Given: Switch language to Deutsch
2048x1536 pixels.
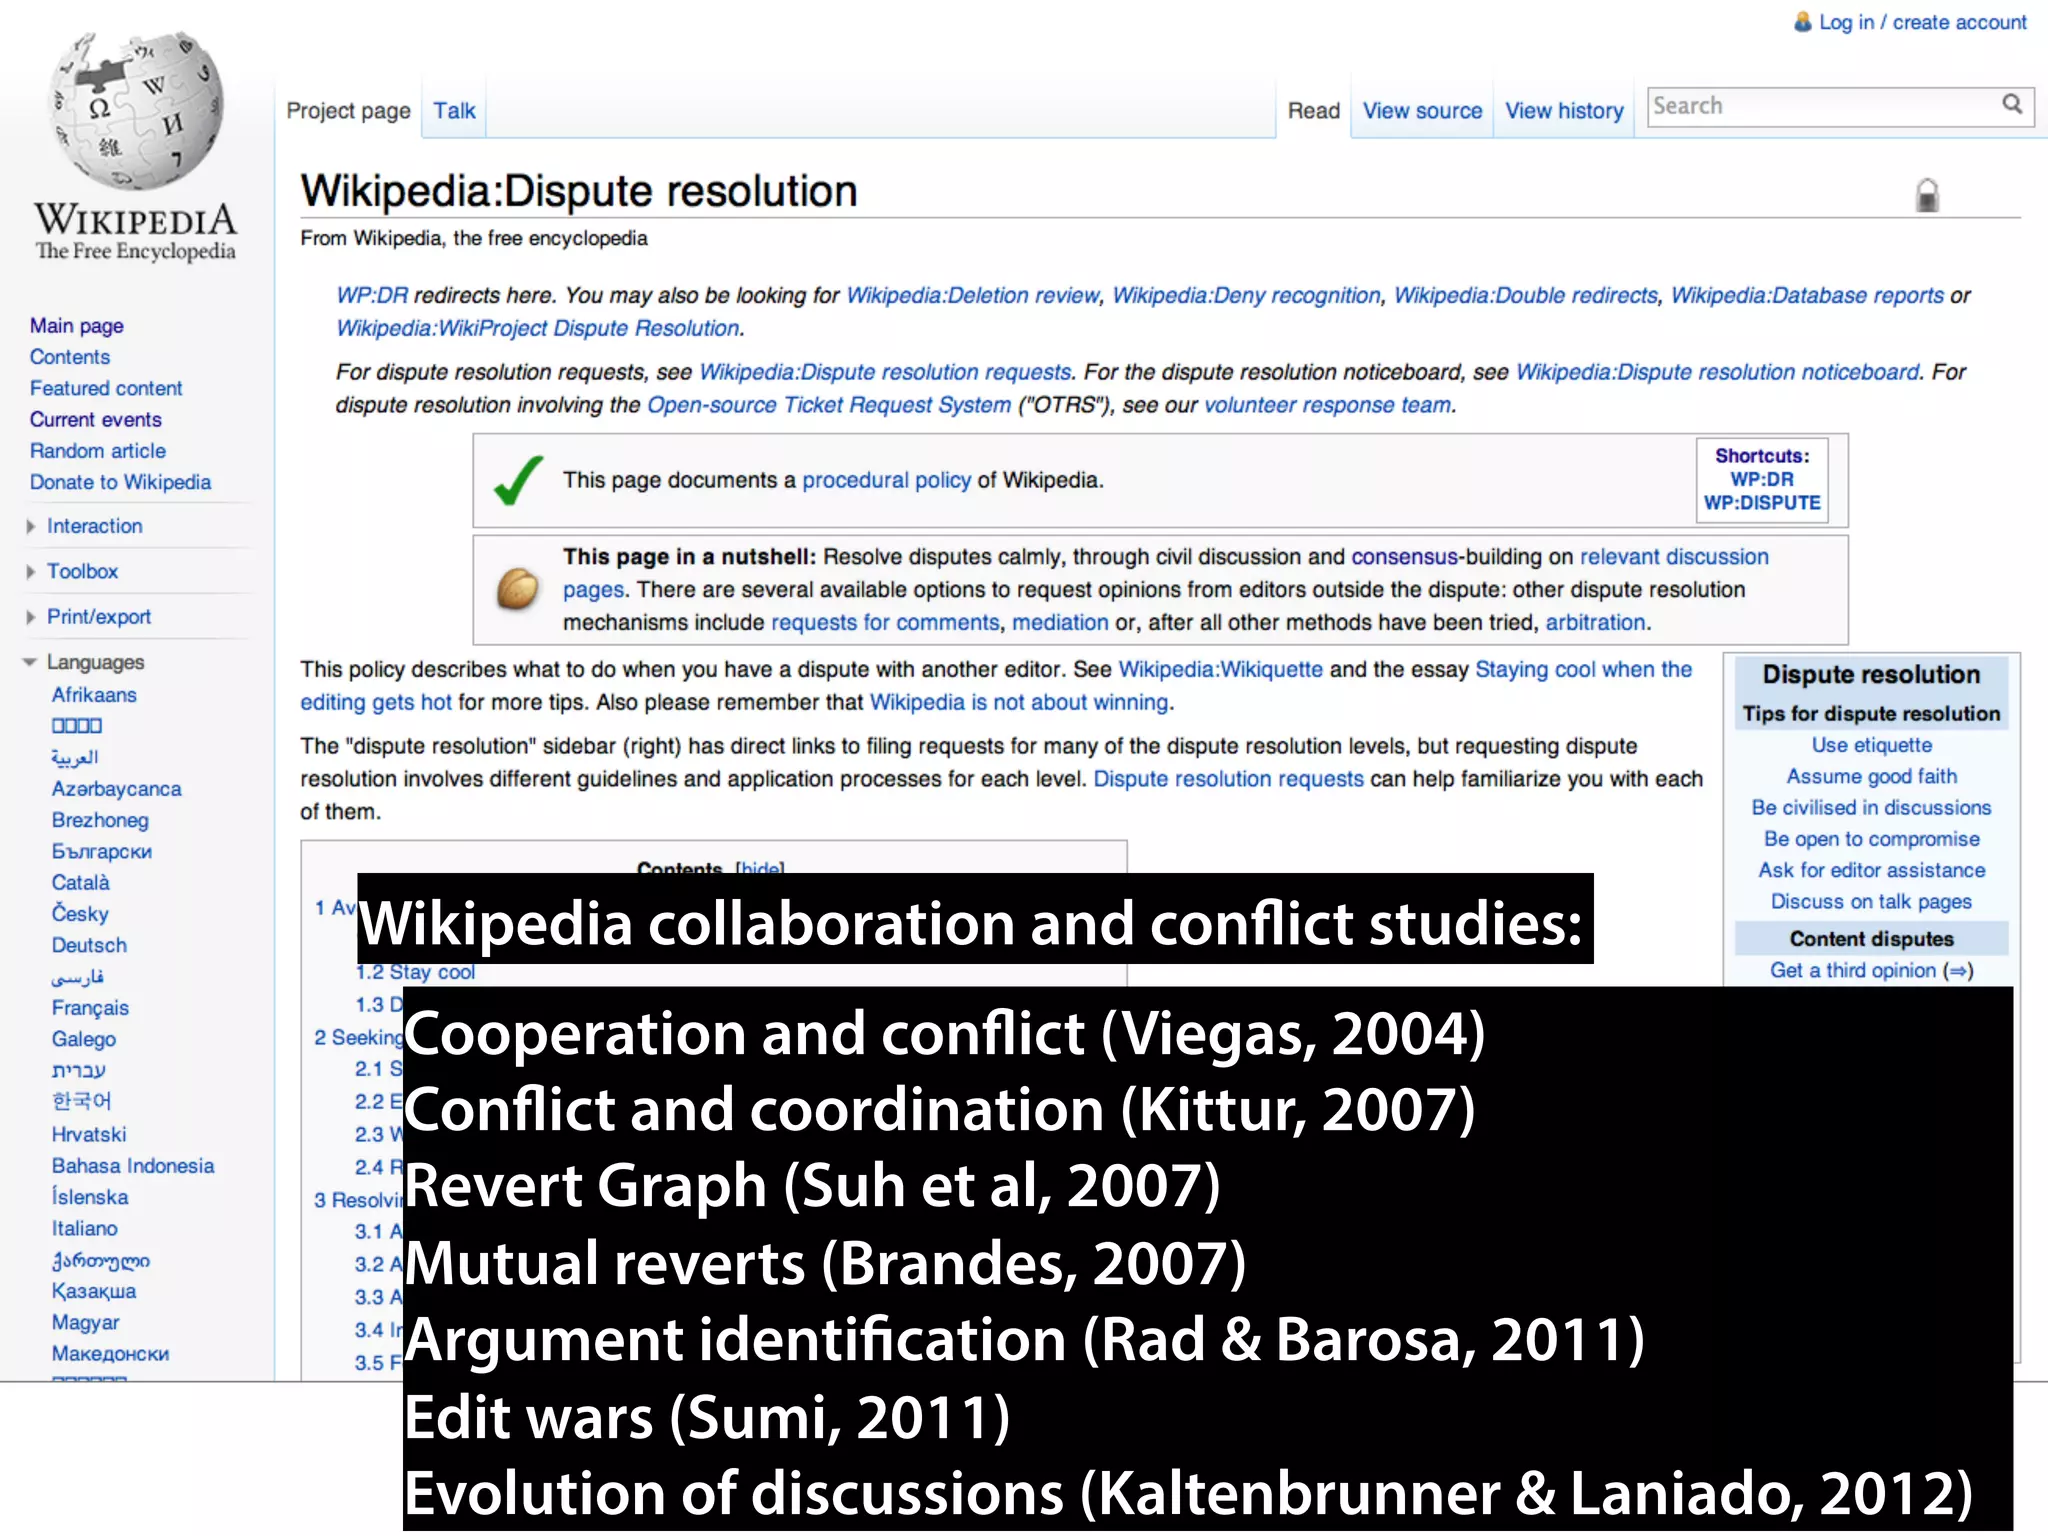Looking at the screenshot, I should pyautogui.click(x=89, y=945).
